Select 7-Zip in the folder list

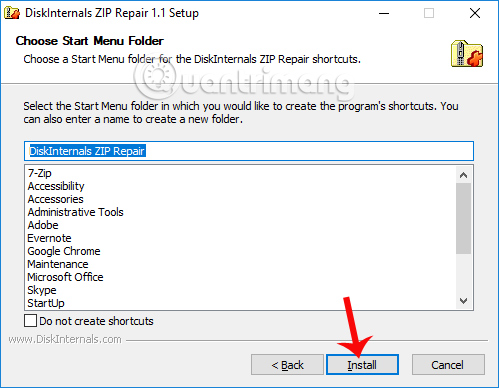40,173
